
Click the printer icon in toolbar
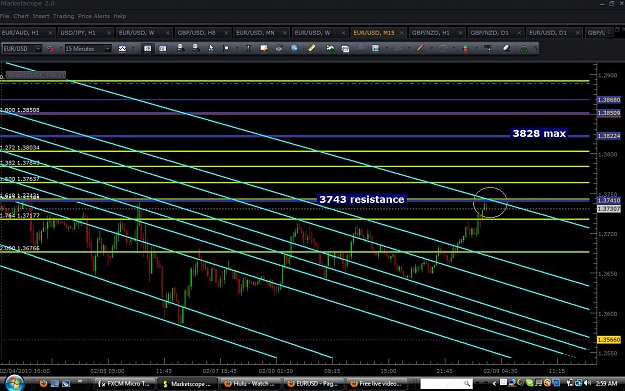point(279,48)
